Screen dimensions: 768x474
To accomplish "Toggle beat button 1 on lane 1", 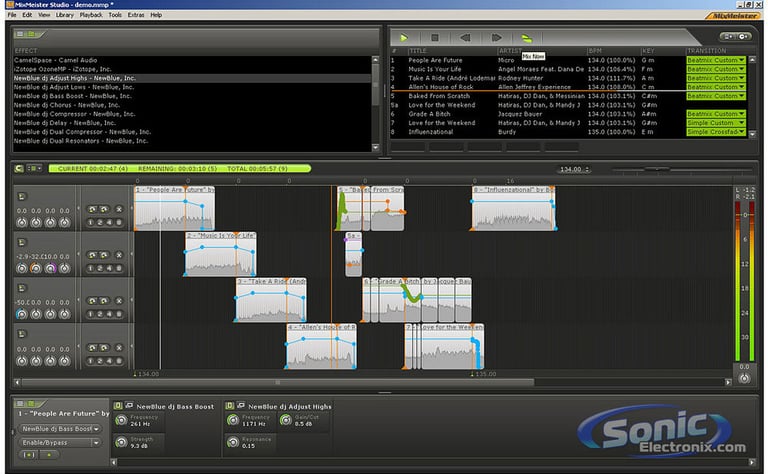I will pyautogui.click(x=91, y=222).
